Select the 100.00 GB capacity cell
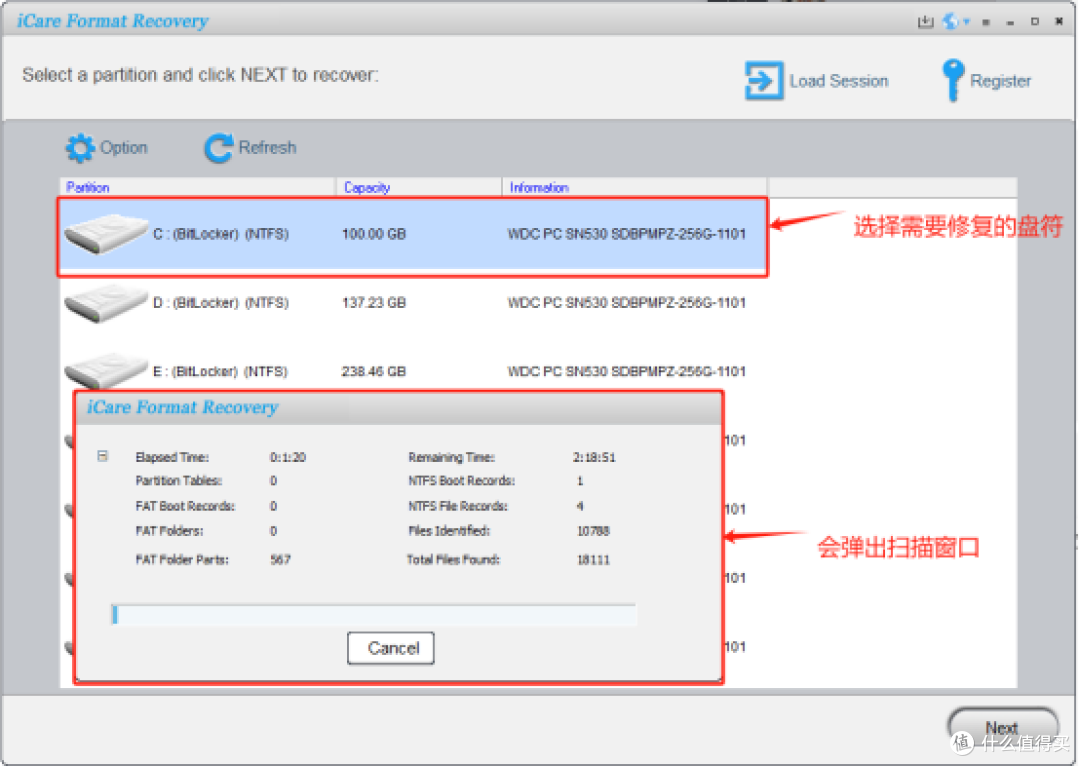The width and height of the screenshot is (1080, 766). pos(374,234)
